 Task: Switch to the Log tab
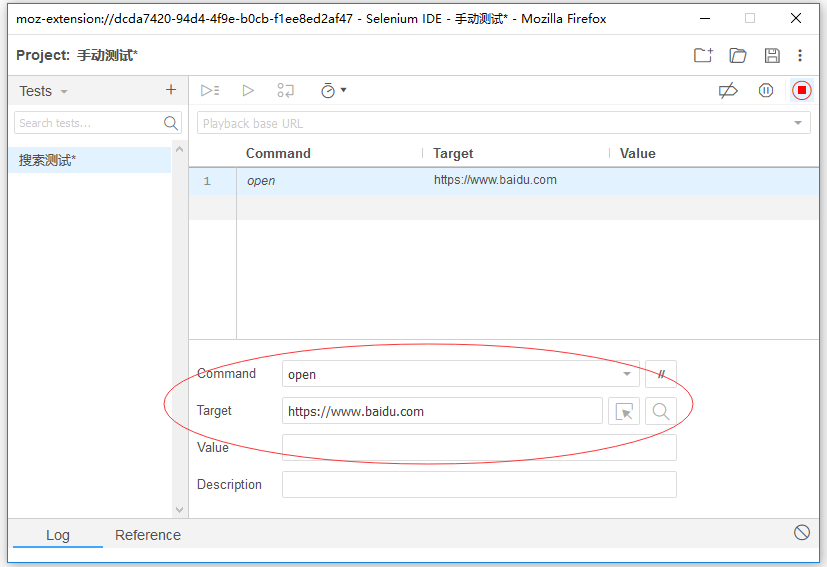tap(57, 535)
